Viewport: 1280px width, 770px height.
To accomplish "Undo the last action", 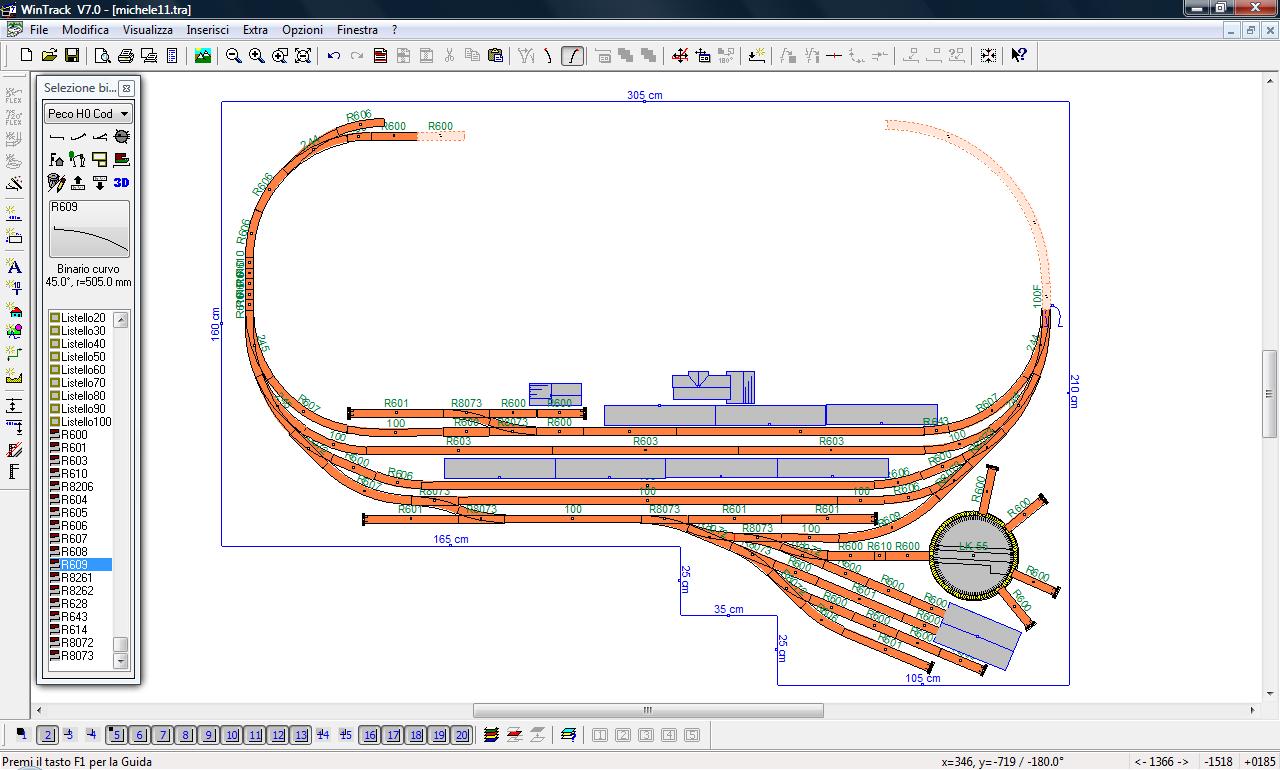I will pos(334,56).
